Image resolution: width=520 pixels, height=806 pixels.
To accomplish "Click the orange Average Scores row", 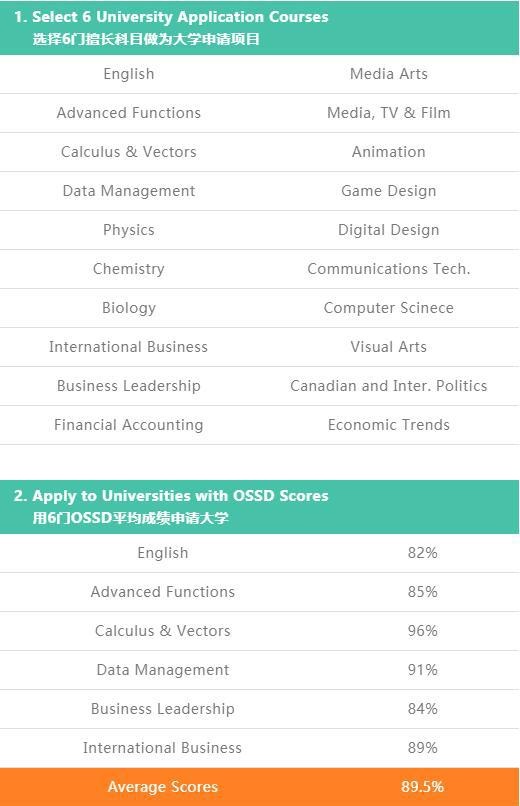I will [259, 787].
